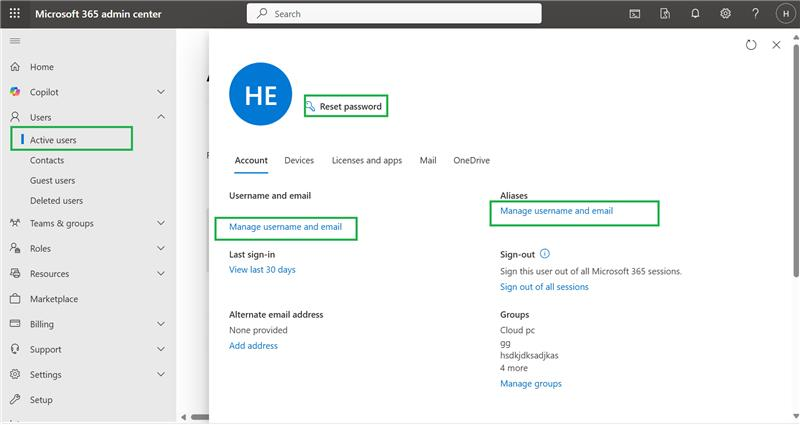Click the 'Cloud pc' group name

click(517, 330)
